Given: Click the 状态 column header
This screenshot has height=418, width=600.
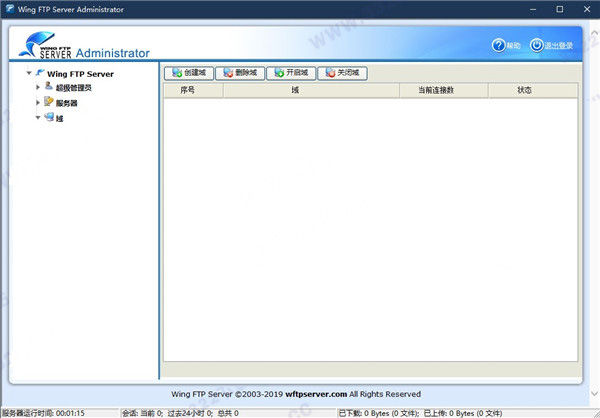Looking at the screenshot, I should coord(533,90).
